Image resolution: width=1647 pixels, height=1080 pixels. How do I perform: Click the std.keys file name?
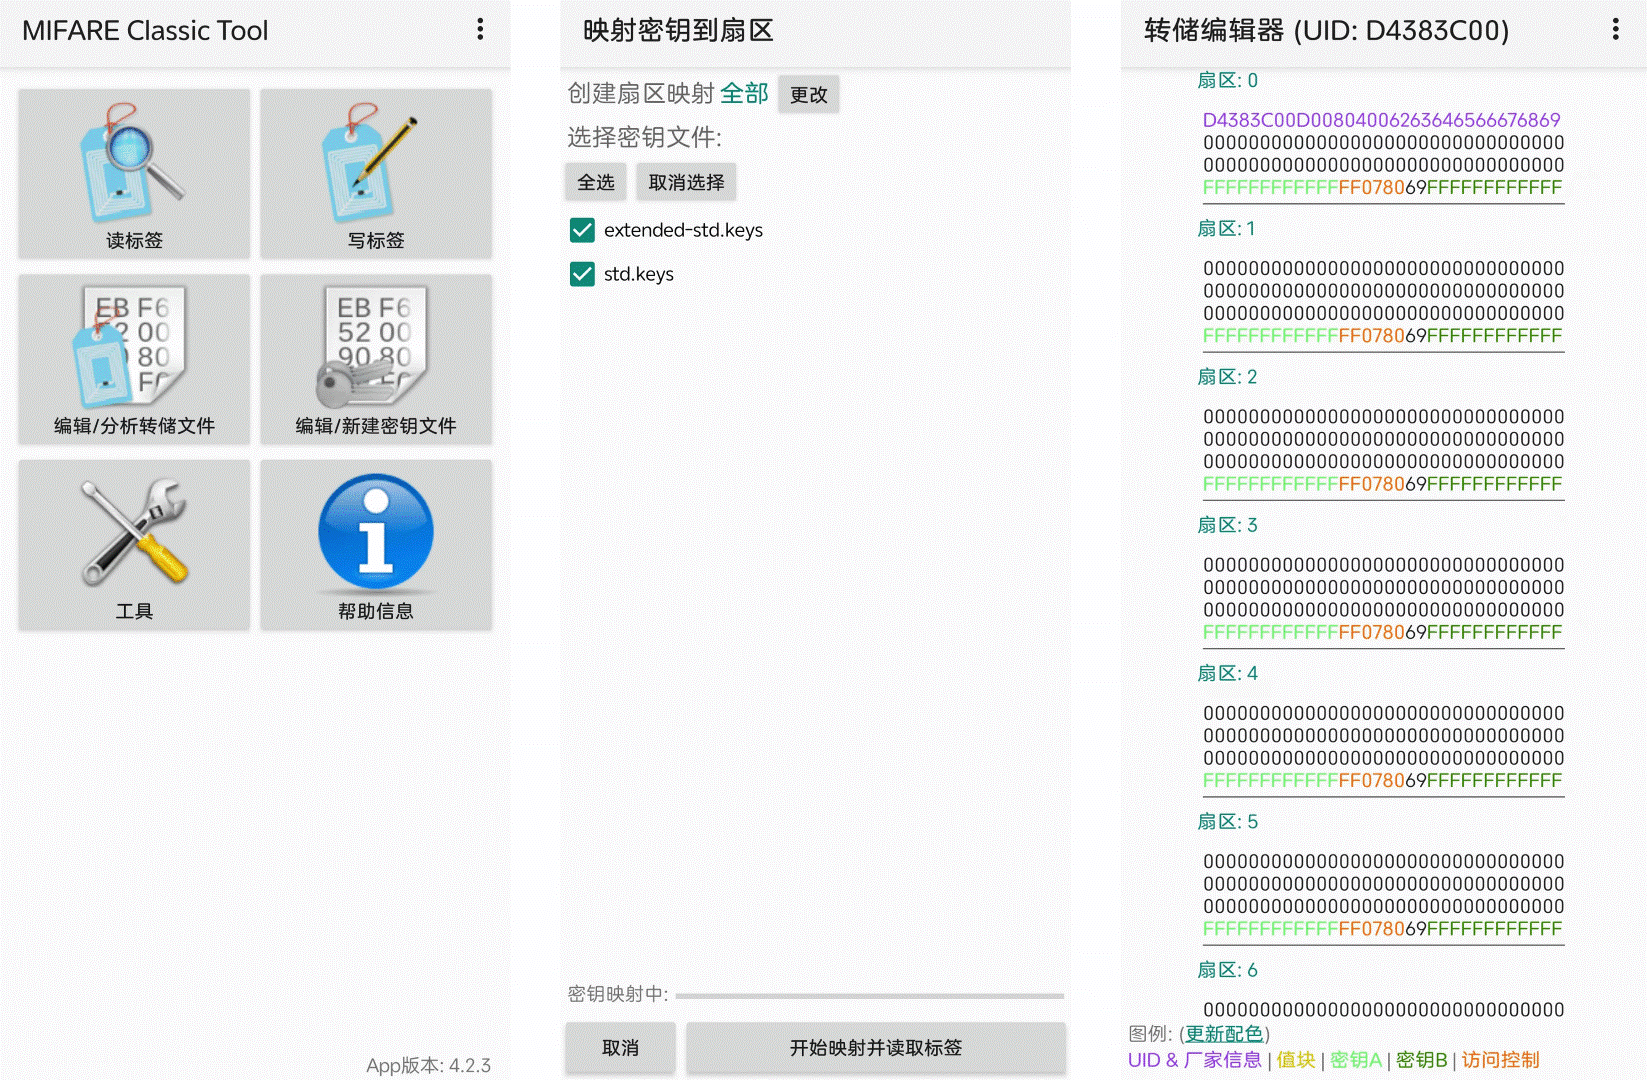click(x=638, y=274)
